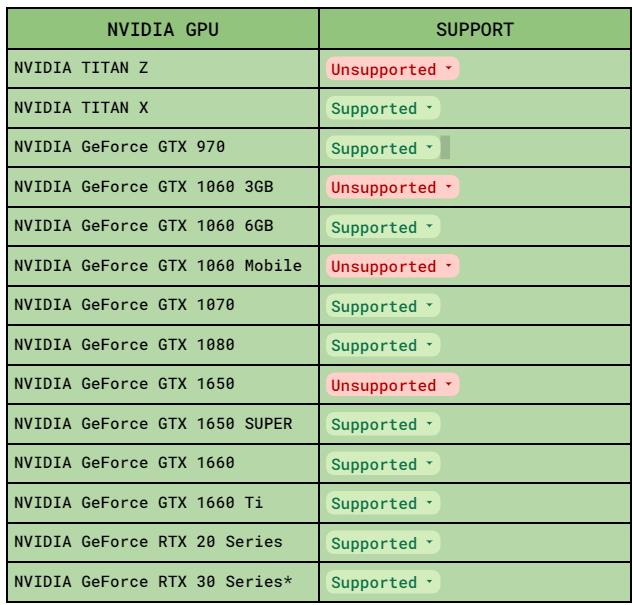This screenshot has width=633, height=605.
Task: Open the GTX 1060 6GB support dropdown
Action: (x=382, y=228)
